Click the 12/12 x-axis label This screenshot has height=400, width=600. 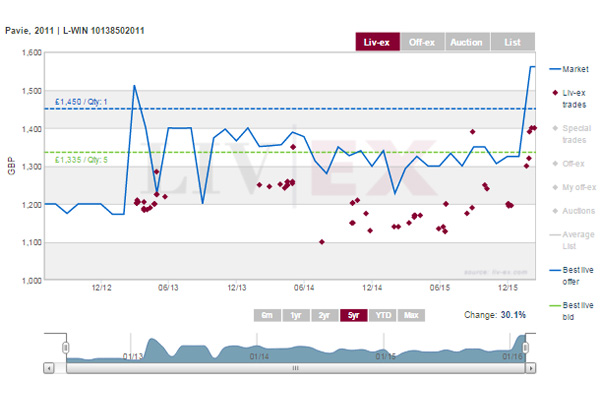[x=101, y=287]
